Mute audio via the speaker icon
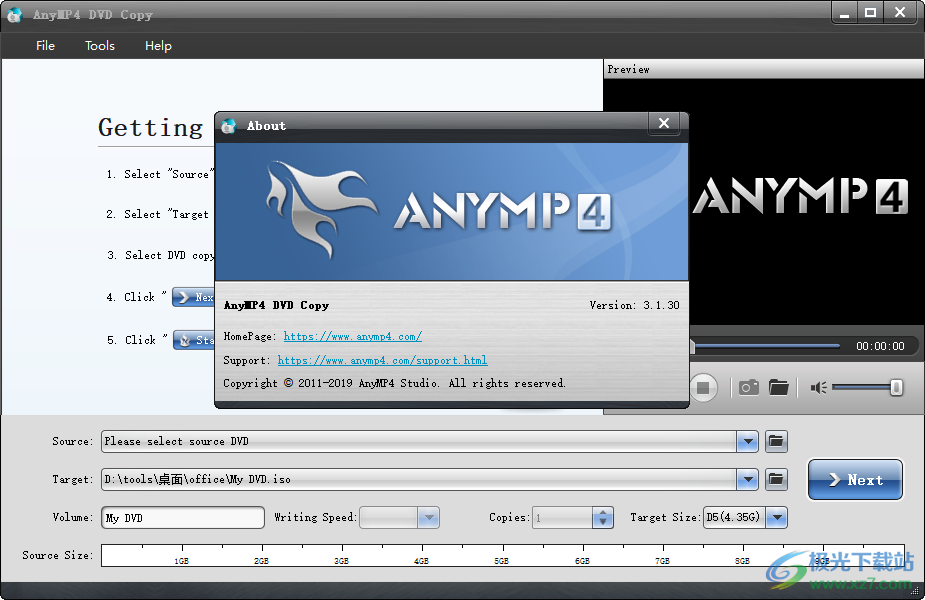 click(x=820, y=387)
